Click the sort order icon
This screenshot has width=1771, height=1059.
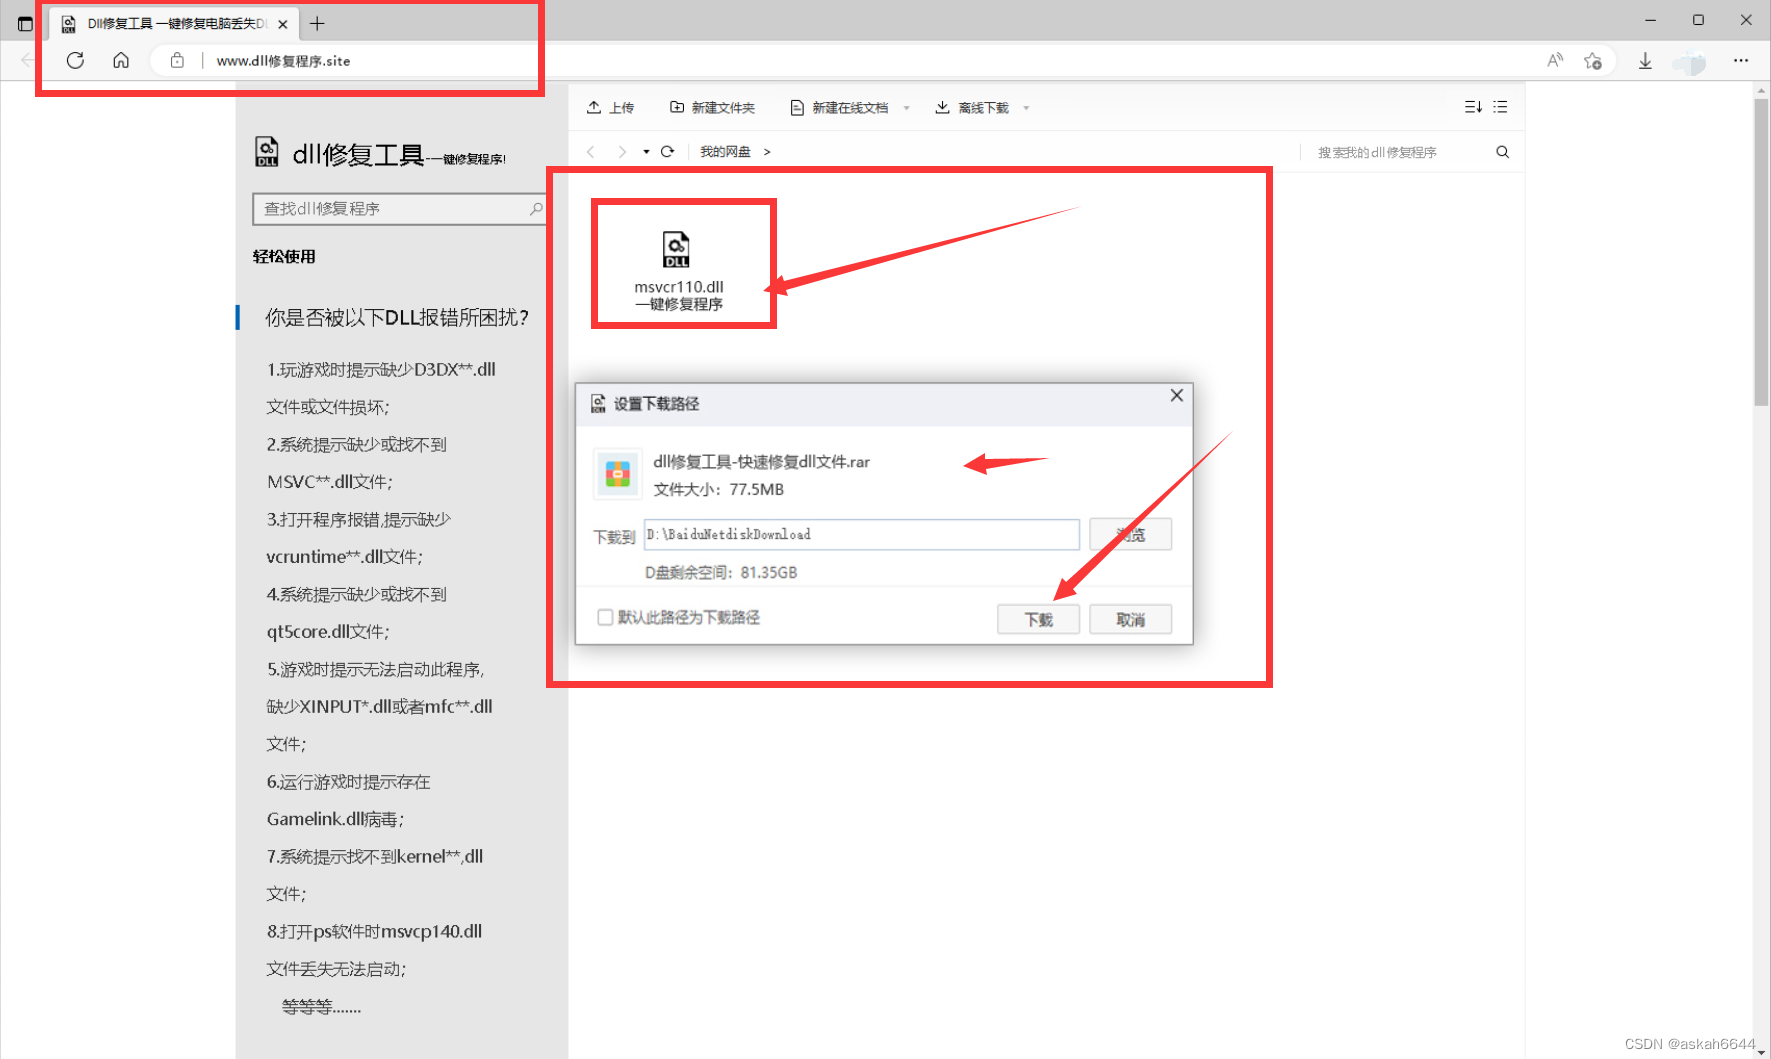tap(1473, 107)
